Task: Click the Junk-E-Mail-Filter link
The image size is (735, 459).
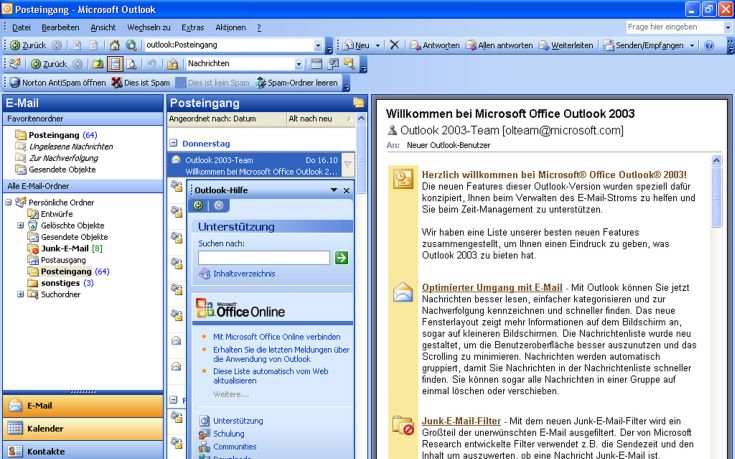Action: point(461,421)
